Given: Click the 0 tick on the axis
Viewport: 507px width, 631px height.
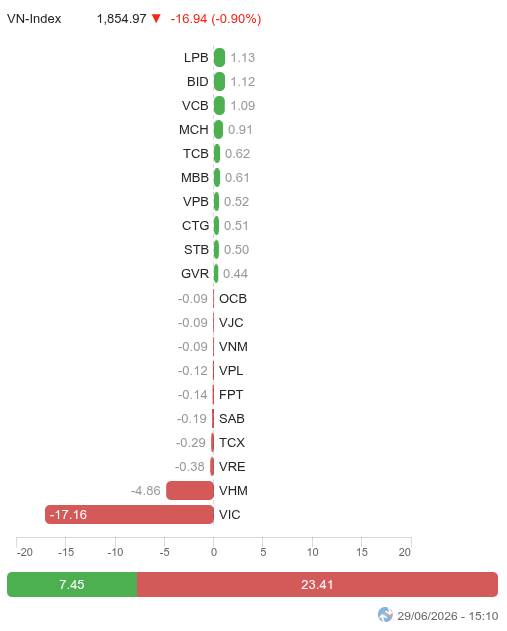Looking at the screenshot, I should [x=214, y=552].
